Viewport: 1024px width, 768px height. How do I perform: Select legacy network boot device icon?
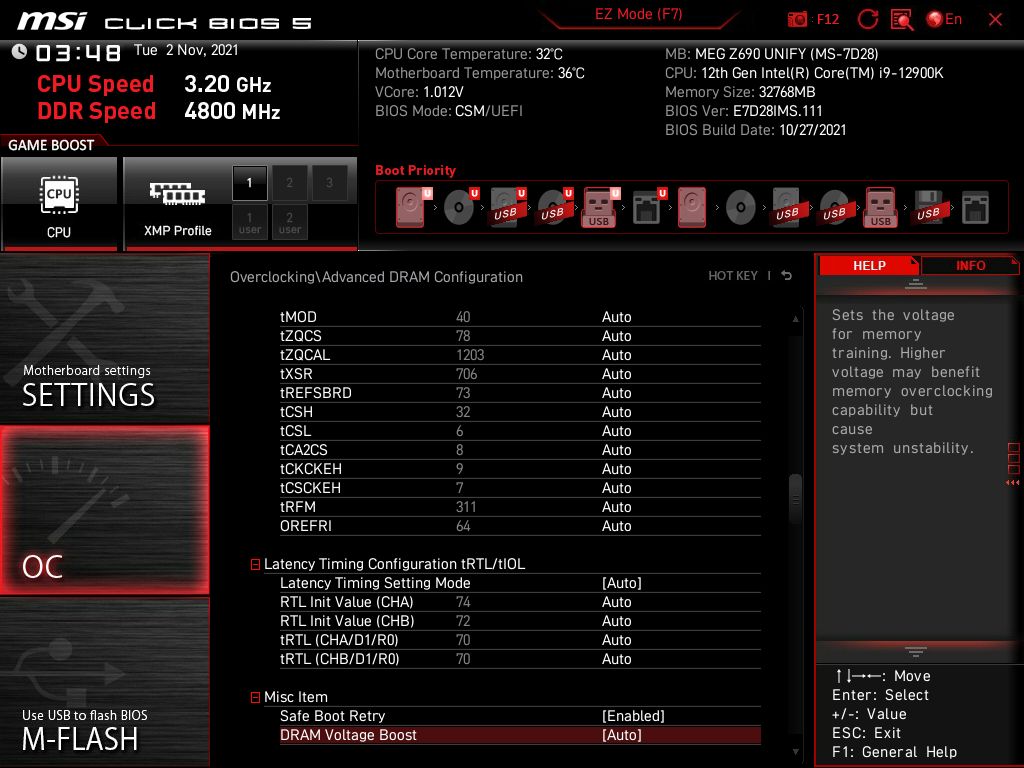tap(975, 208)
